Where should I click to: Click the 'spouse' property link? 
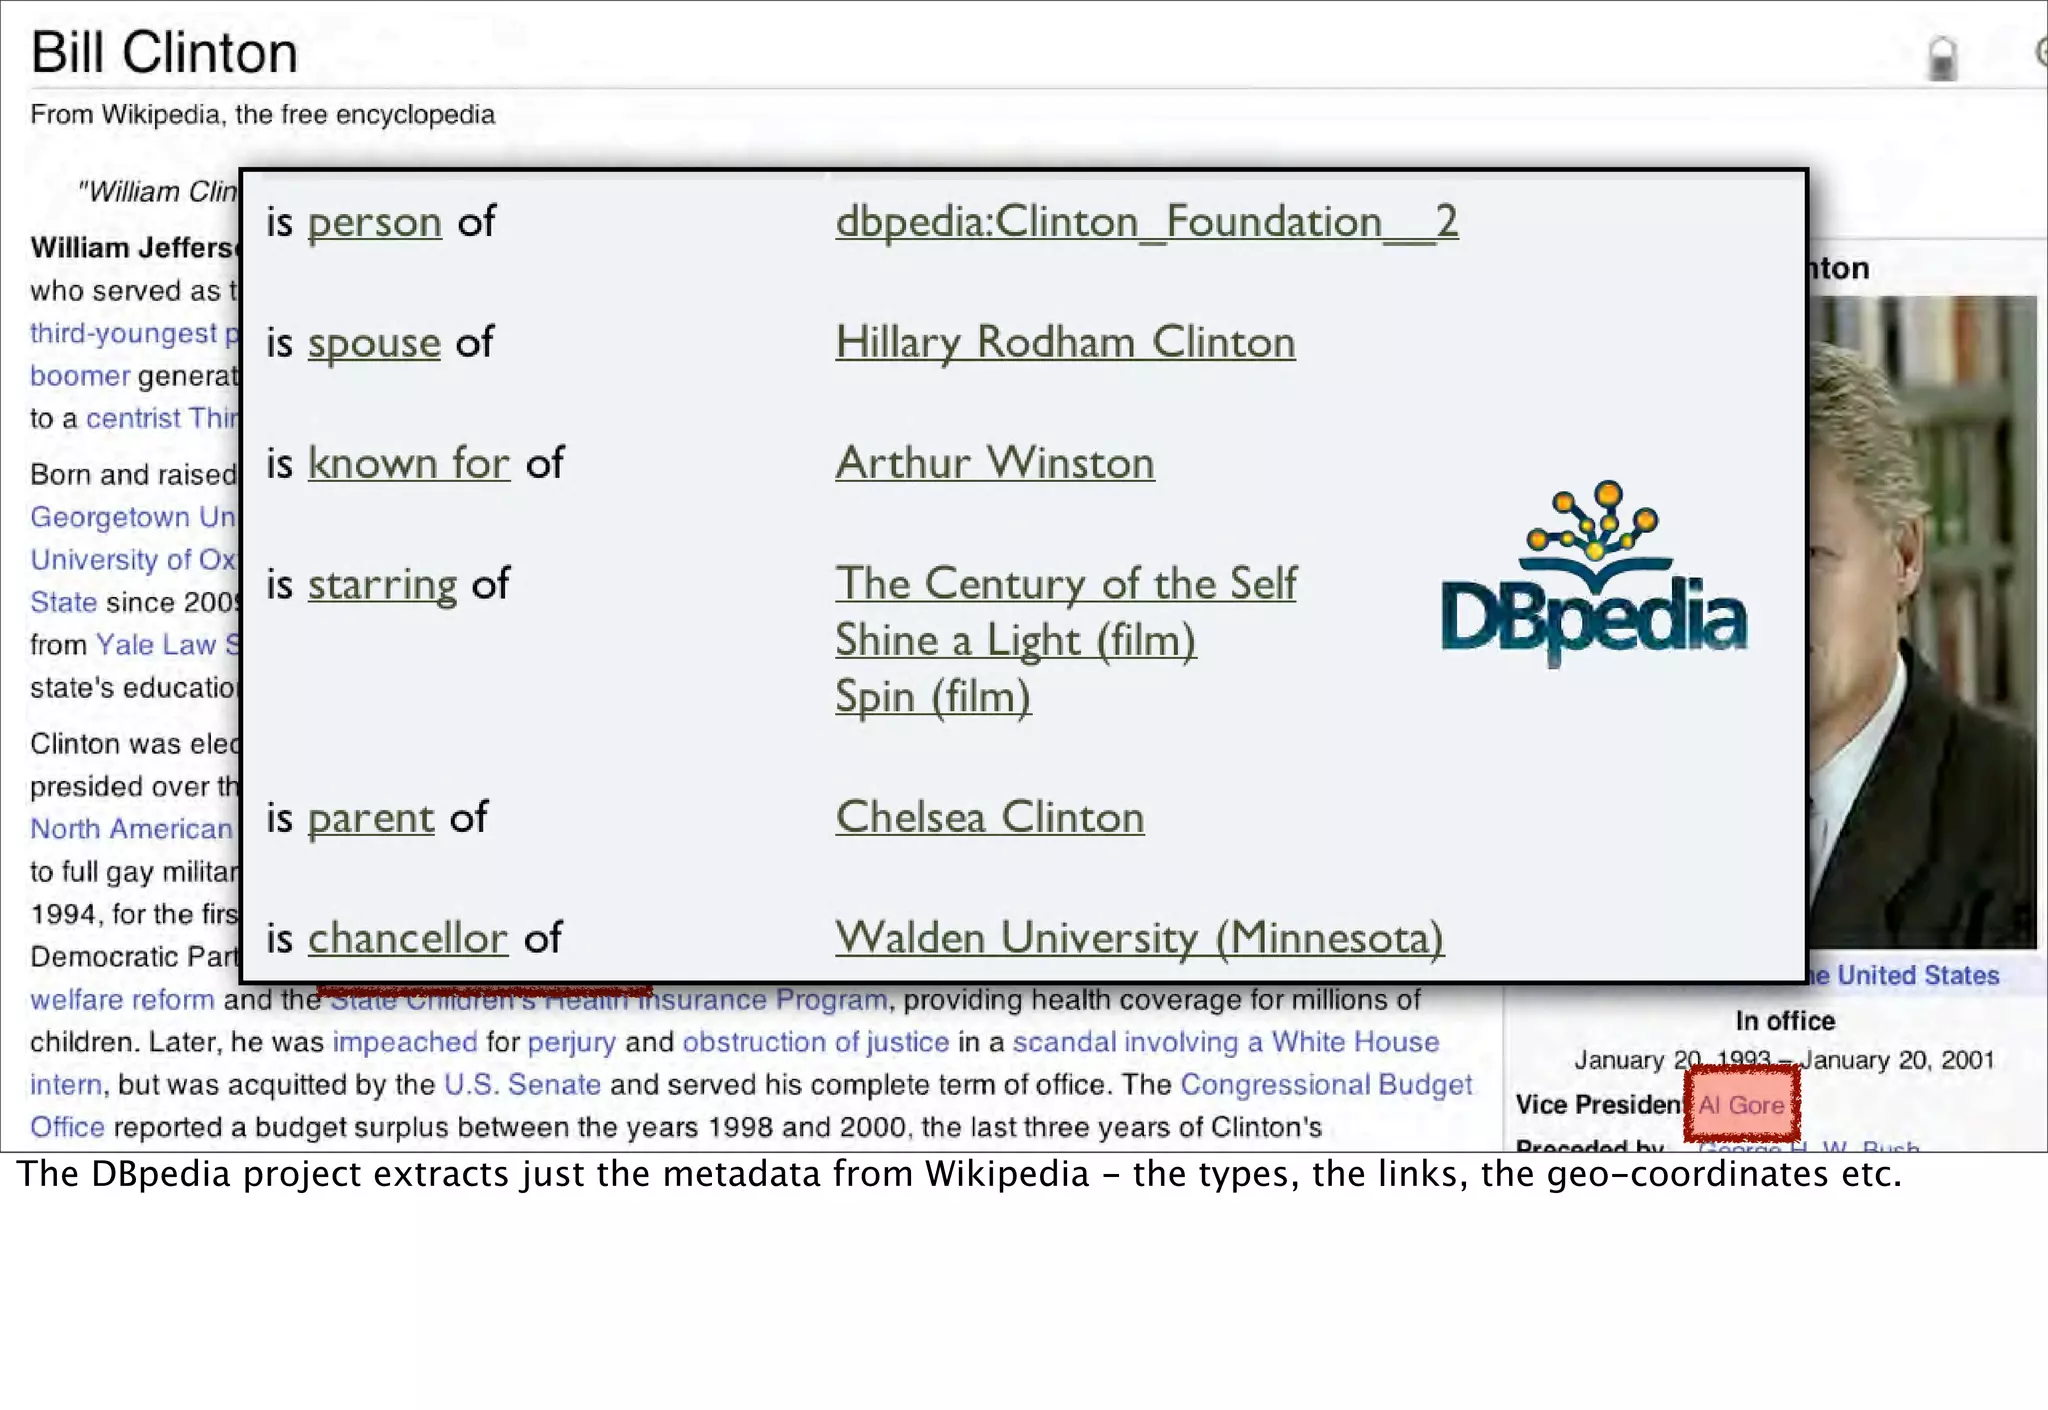click(x=374, y=343)
